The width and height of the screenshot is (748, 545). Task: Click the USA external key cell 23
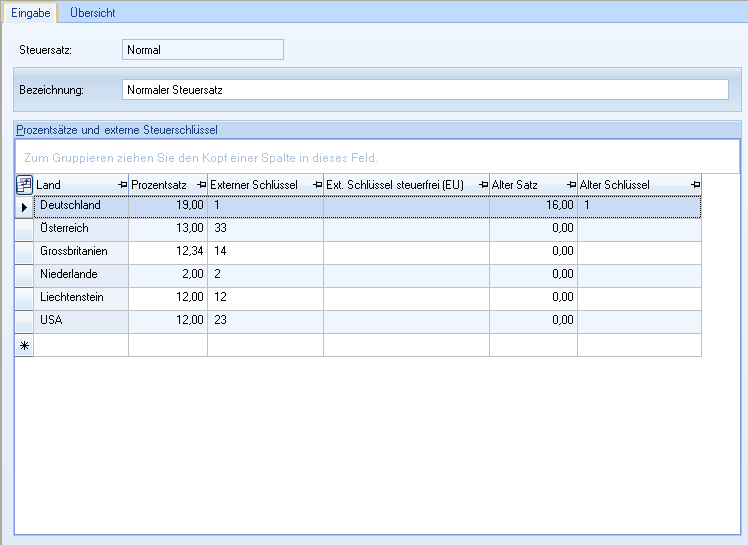pyautogui.click(x=264, y=321)
